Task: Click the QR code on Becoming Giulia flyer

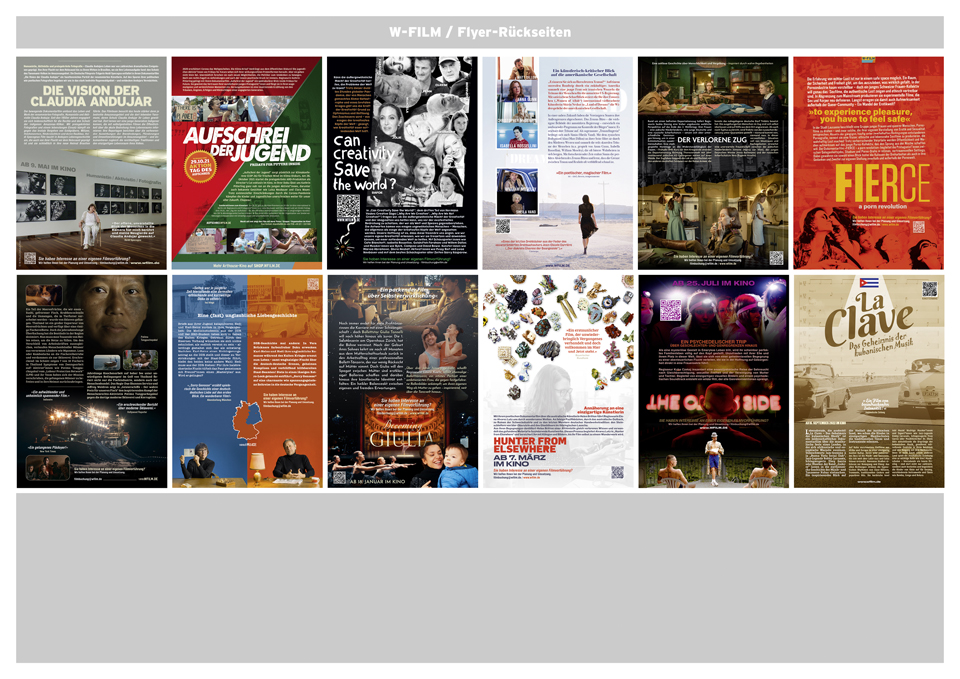Action: 340,478
